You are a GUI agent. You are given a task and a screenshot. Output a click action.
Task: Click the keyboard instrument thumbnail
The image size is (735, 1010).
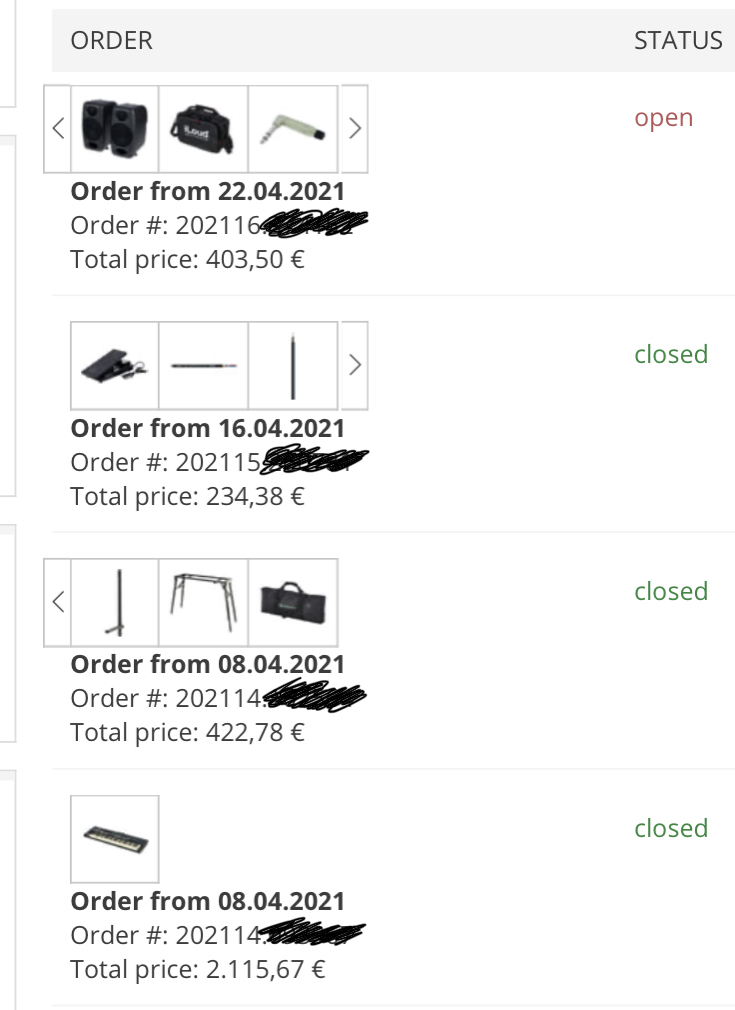point(114,839)
